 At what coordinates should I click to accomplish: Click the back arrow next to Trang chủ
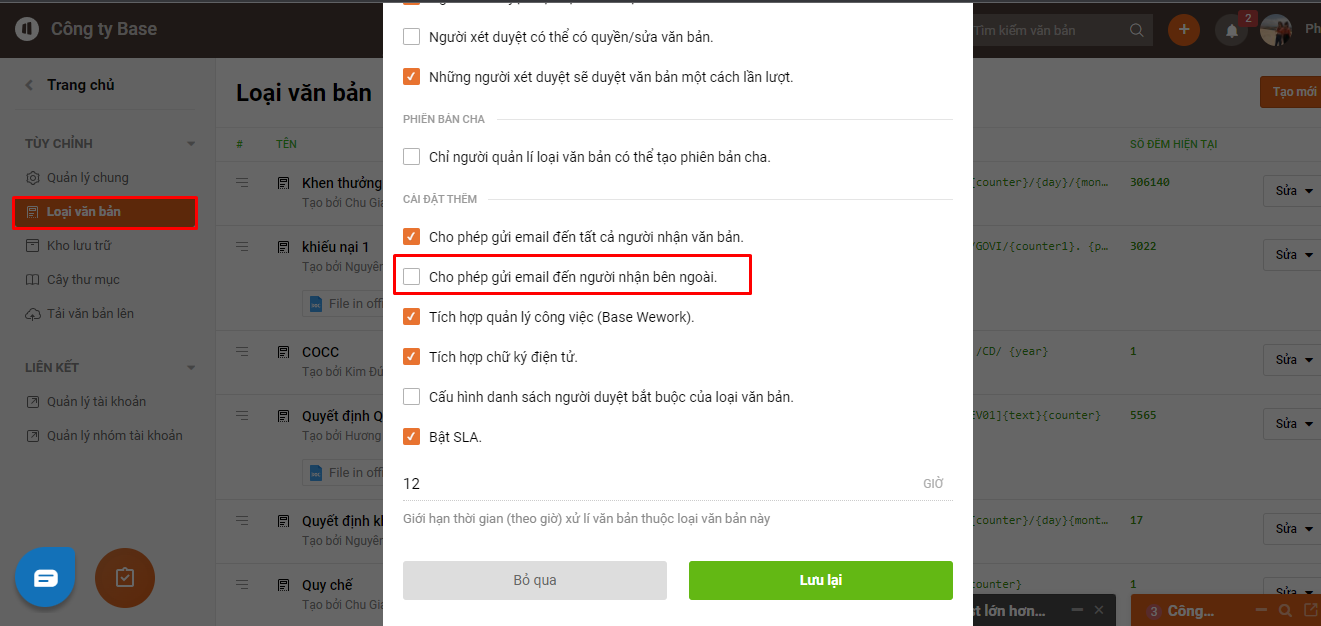pyautogui.click(x=30, y=85)
